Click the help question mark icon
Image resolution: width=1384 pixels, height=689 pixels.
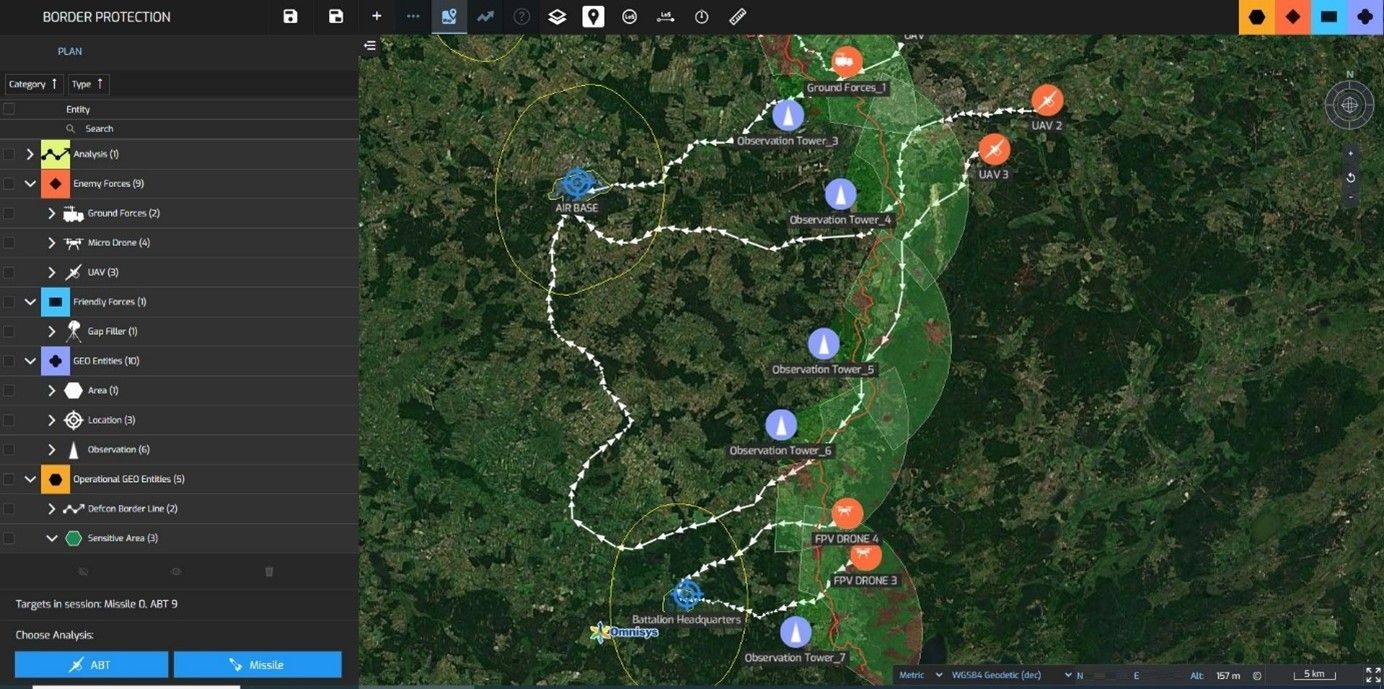click(x=521, y=16)
